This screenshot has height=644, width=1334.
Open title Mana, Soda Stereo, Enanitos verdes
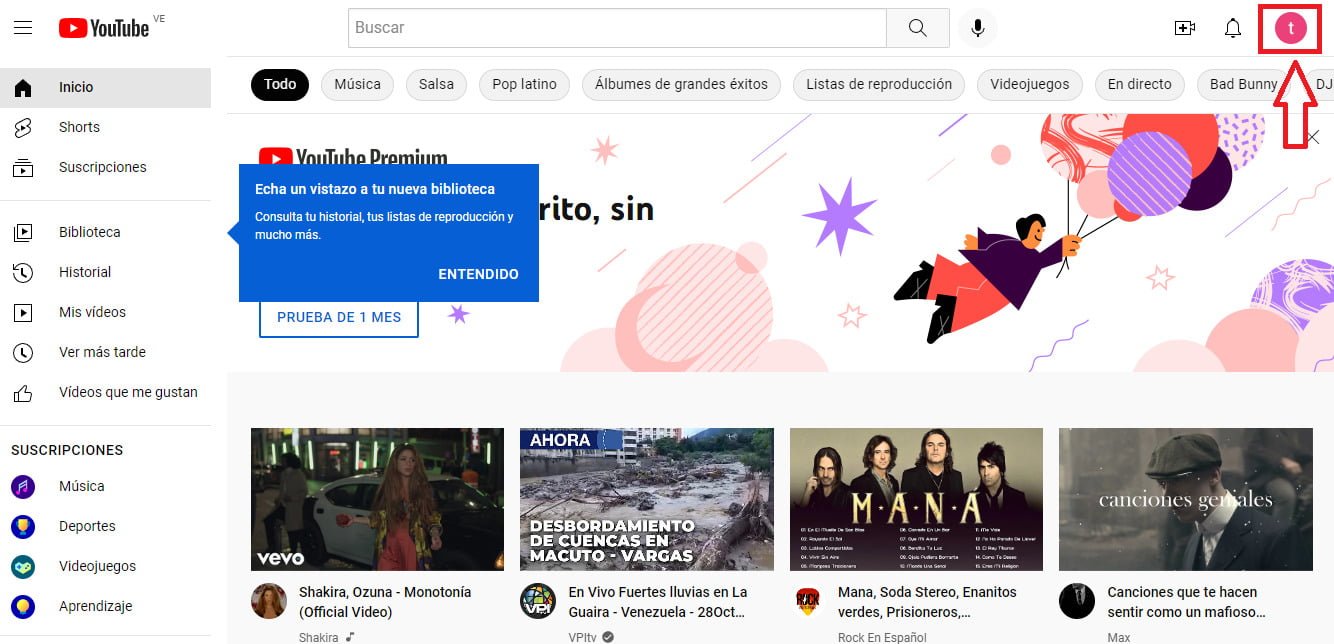click(927, 602)
